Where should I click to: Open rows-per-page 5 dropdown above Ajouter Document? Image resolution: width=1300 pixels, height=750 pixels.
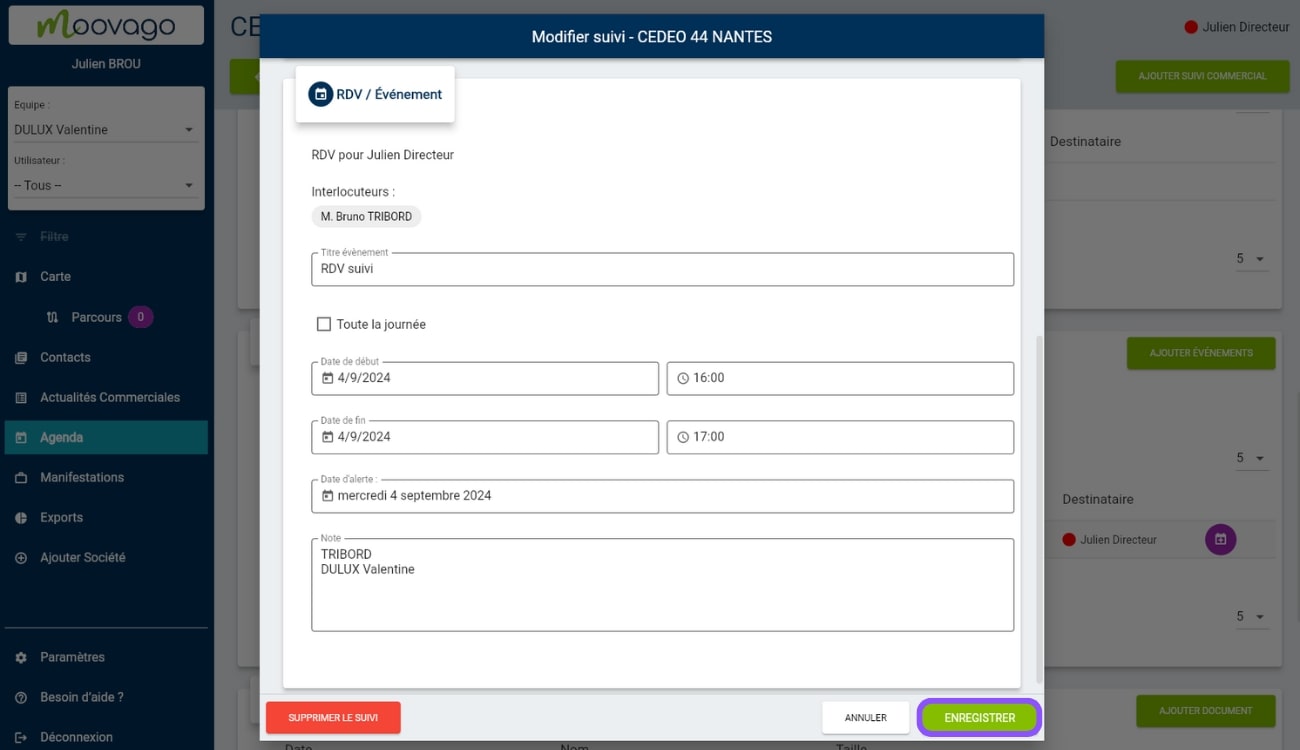point(1251,616)
